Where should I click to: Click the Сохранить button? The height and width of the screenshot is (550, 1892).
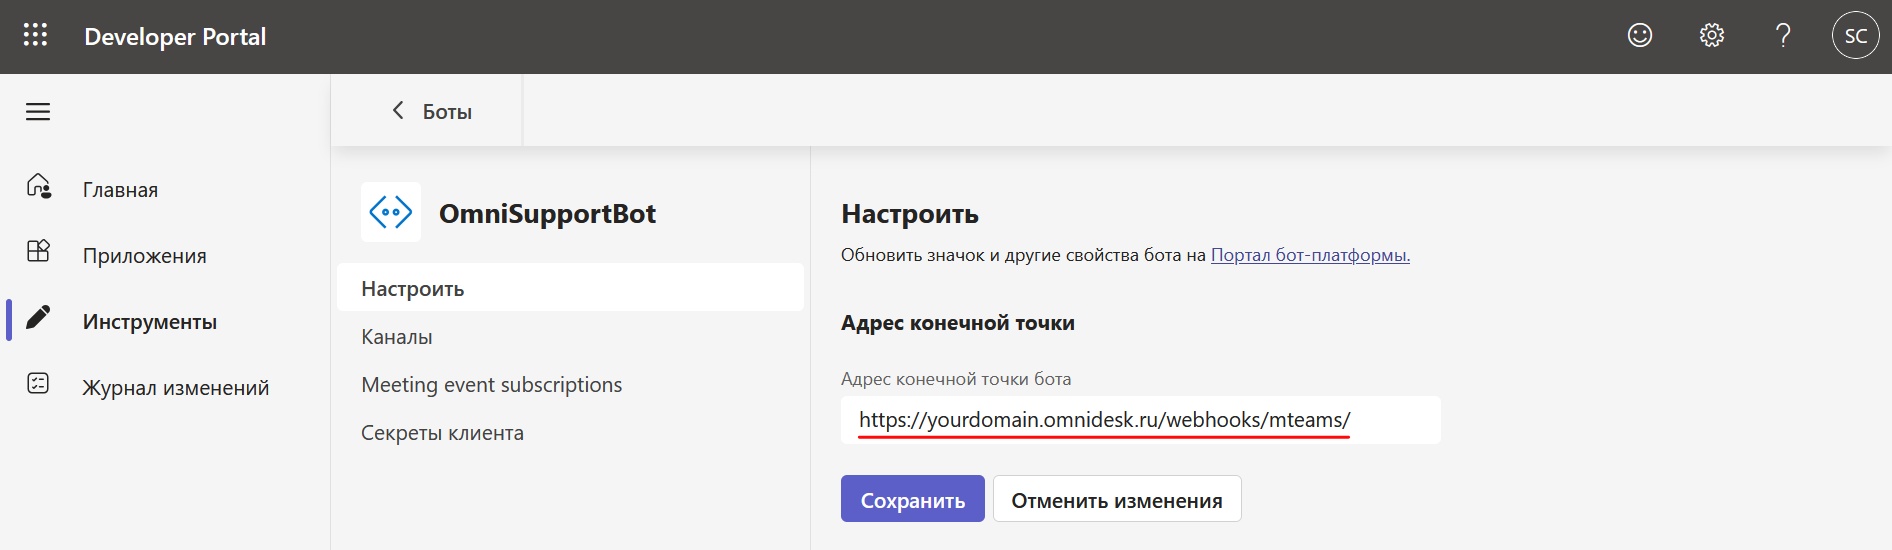913,499
